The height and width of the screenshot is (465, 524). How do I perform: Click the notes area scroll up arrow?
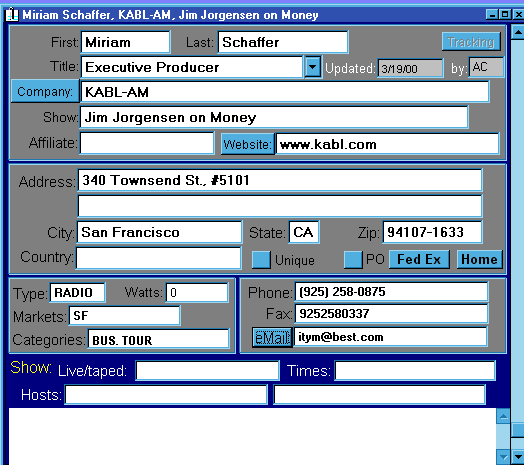[503, 416]
